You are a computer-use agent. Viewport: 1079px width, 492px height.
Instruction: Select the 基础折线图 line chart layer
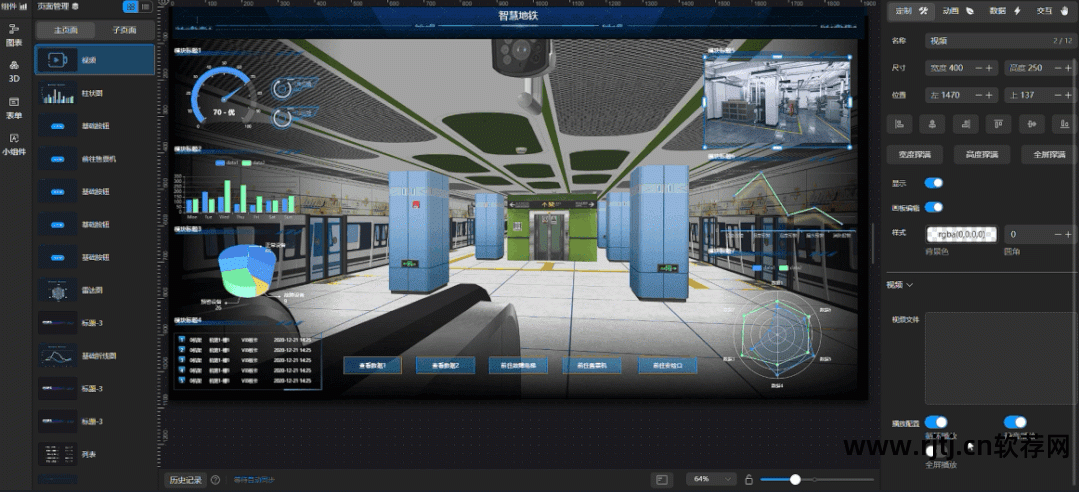[x=95, y=356]
